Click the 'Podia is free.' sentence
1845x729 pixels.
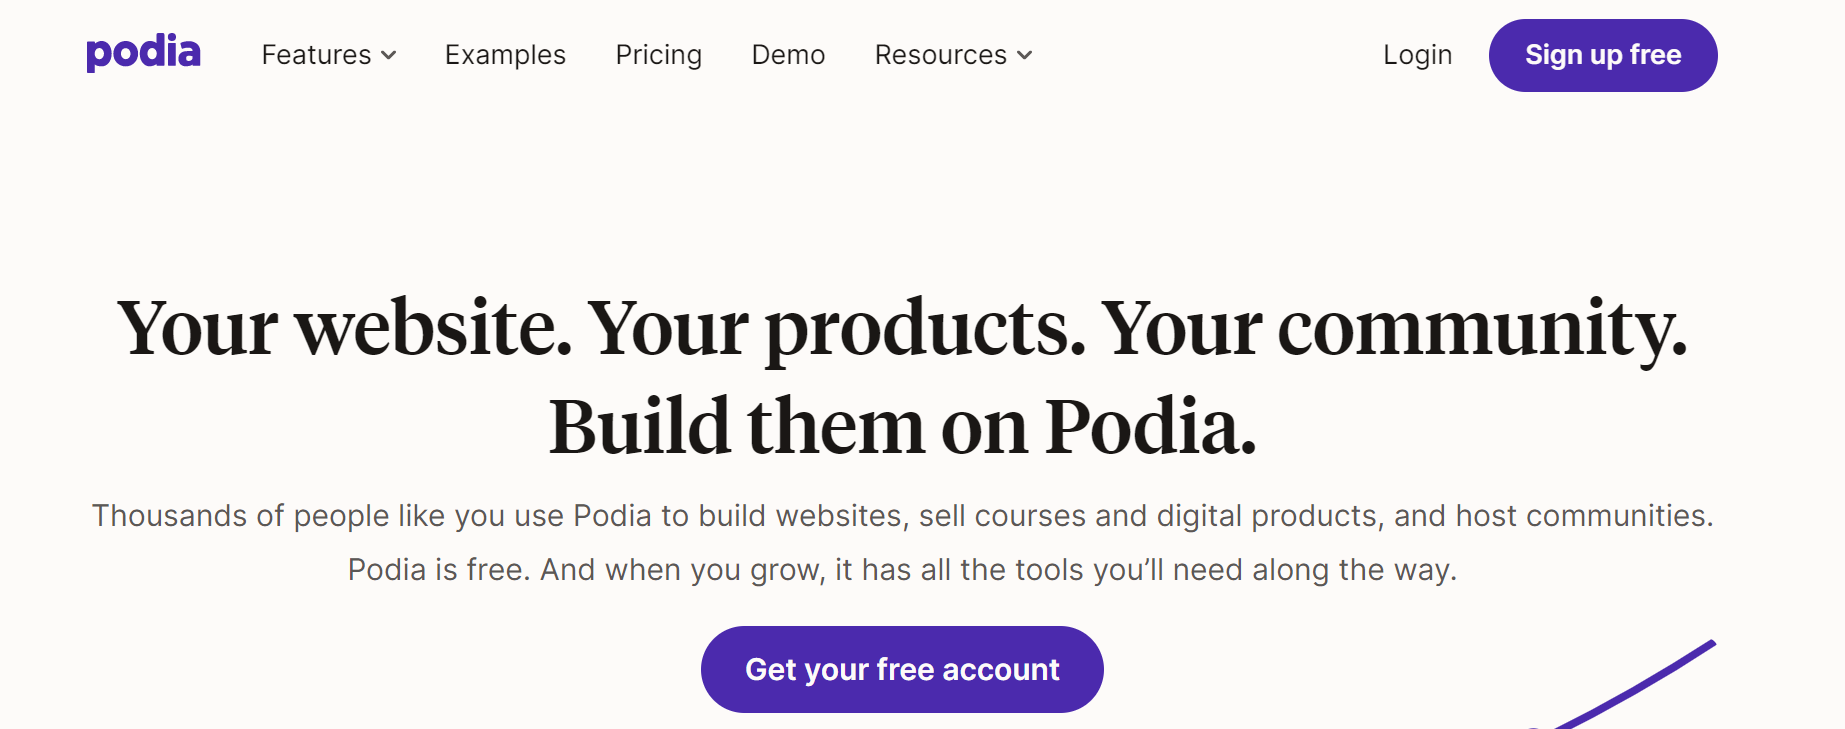click(x=439, y=570)
